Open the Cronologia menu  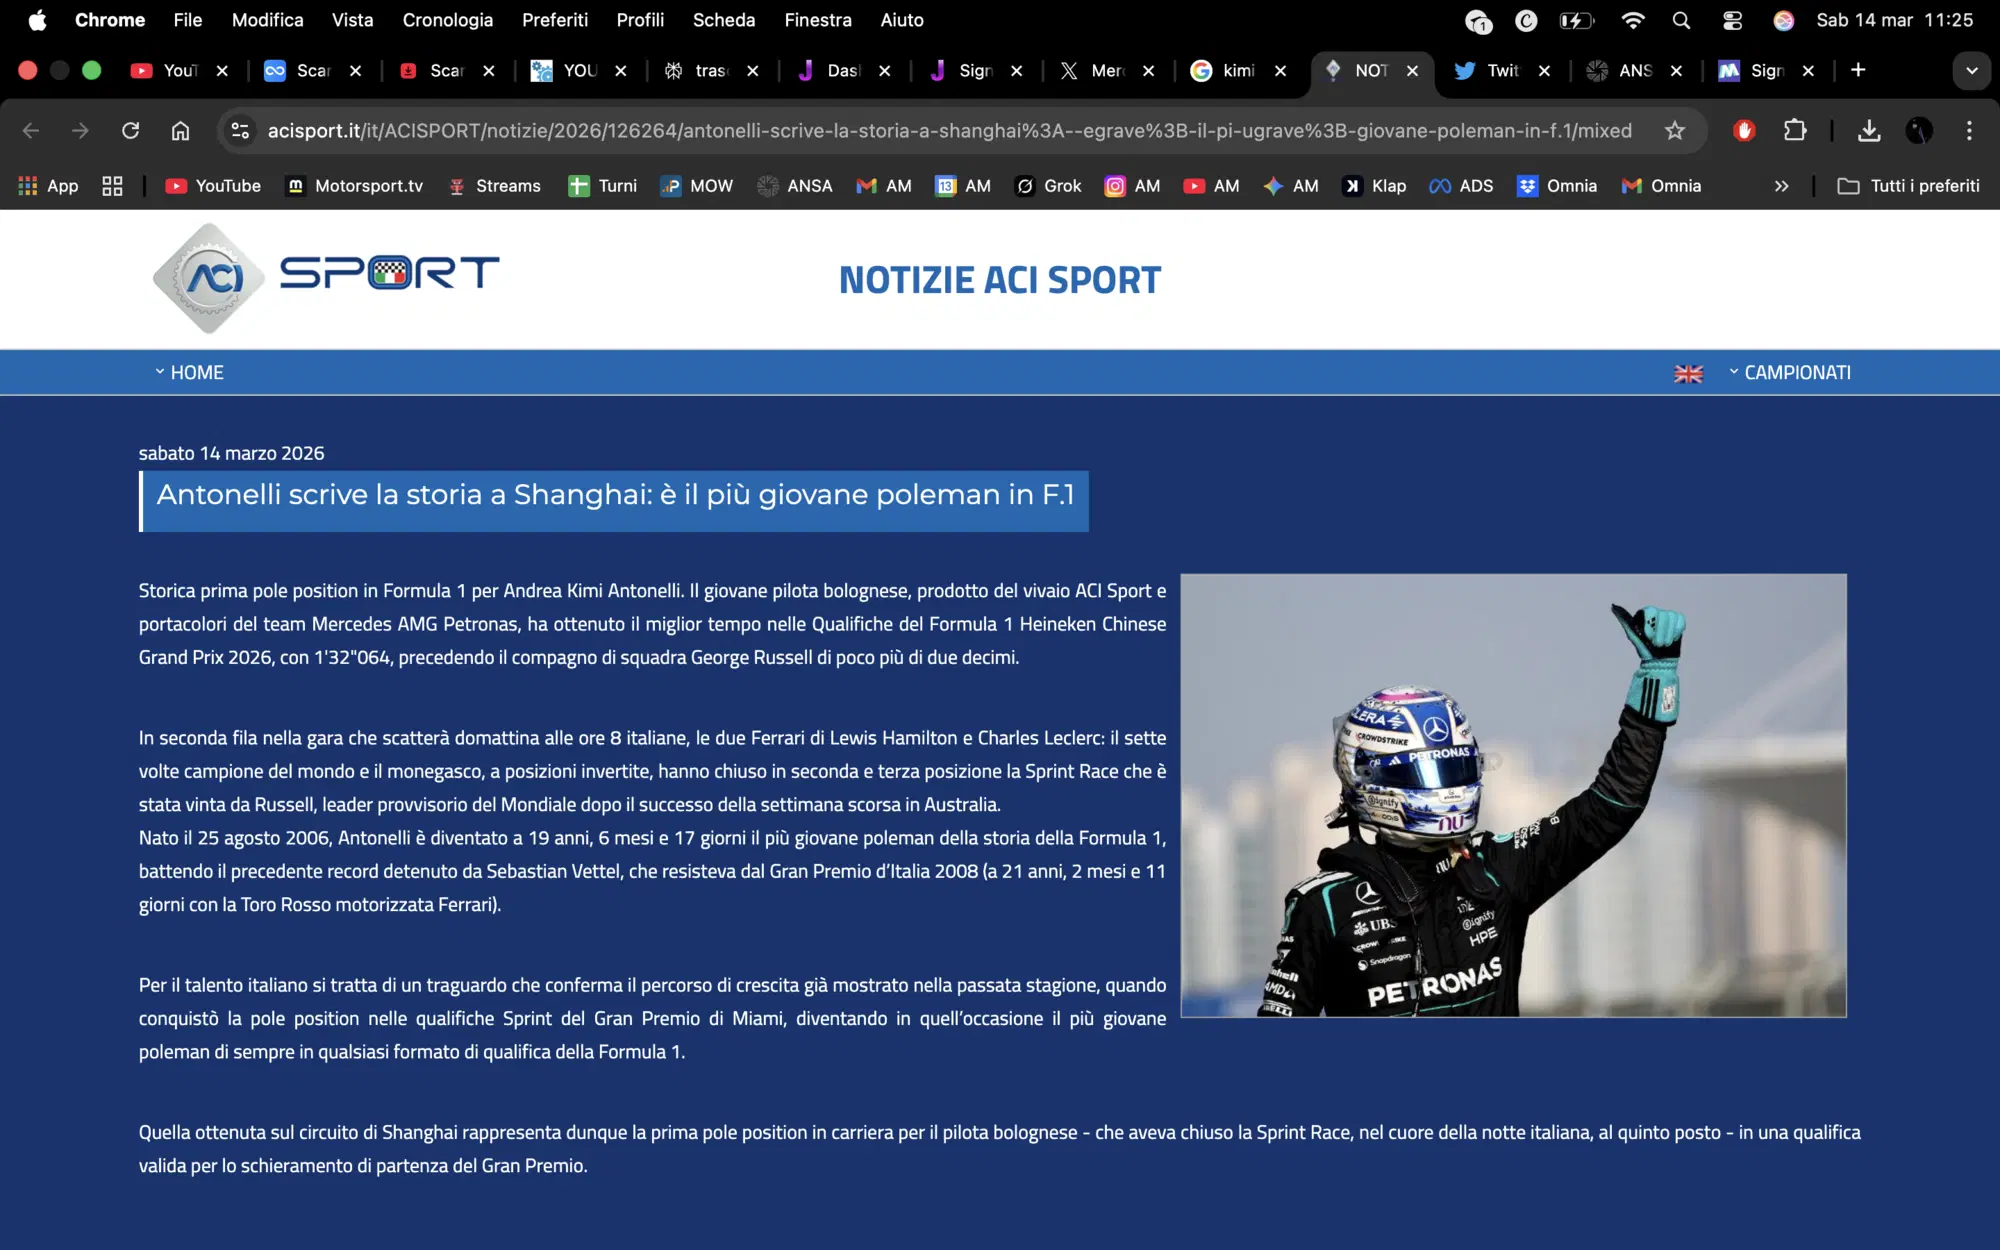(447, 19)
